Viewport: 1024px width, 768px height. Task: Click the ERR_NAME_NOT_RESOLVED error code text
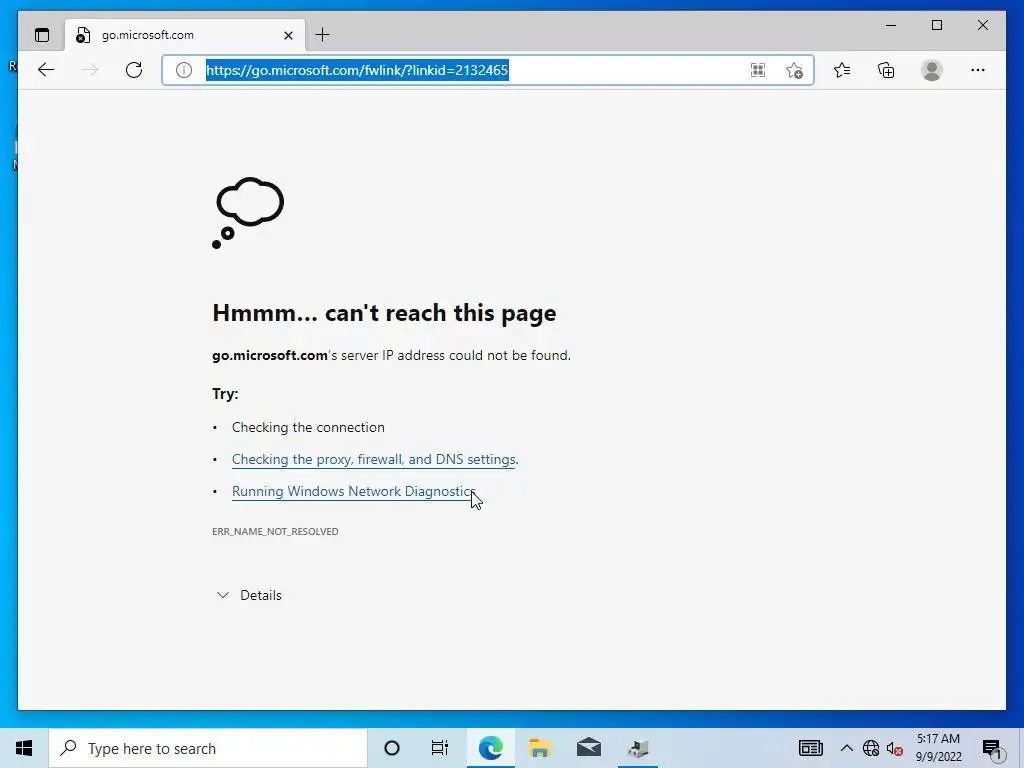275,532
